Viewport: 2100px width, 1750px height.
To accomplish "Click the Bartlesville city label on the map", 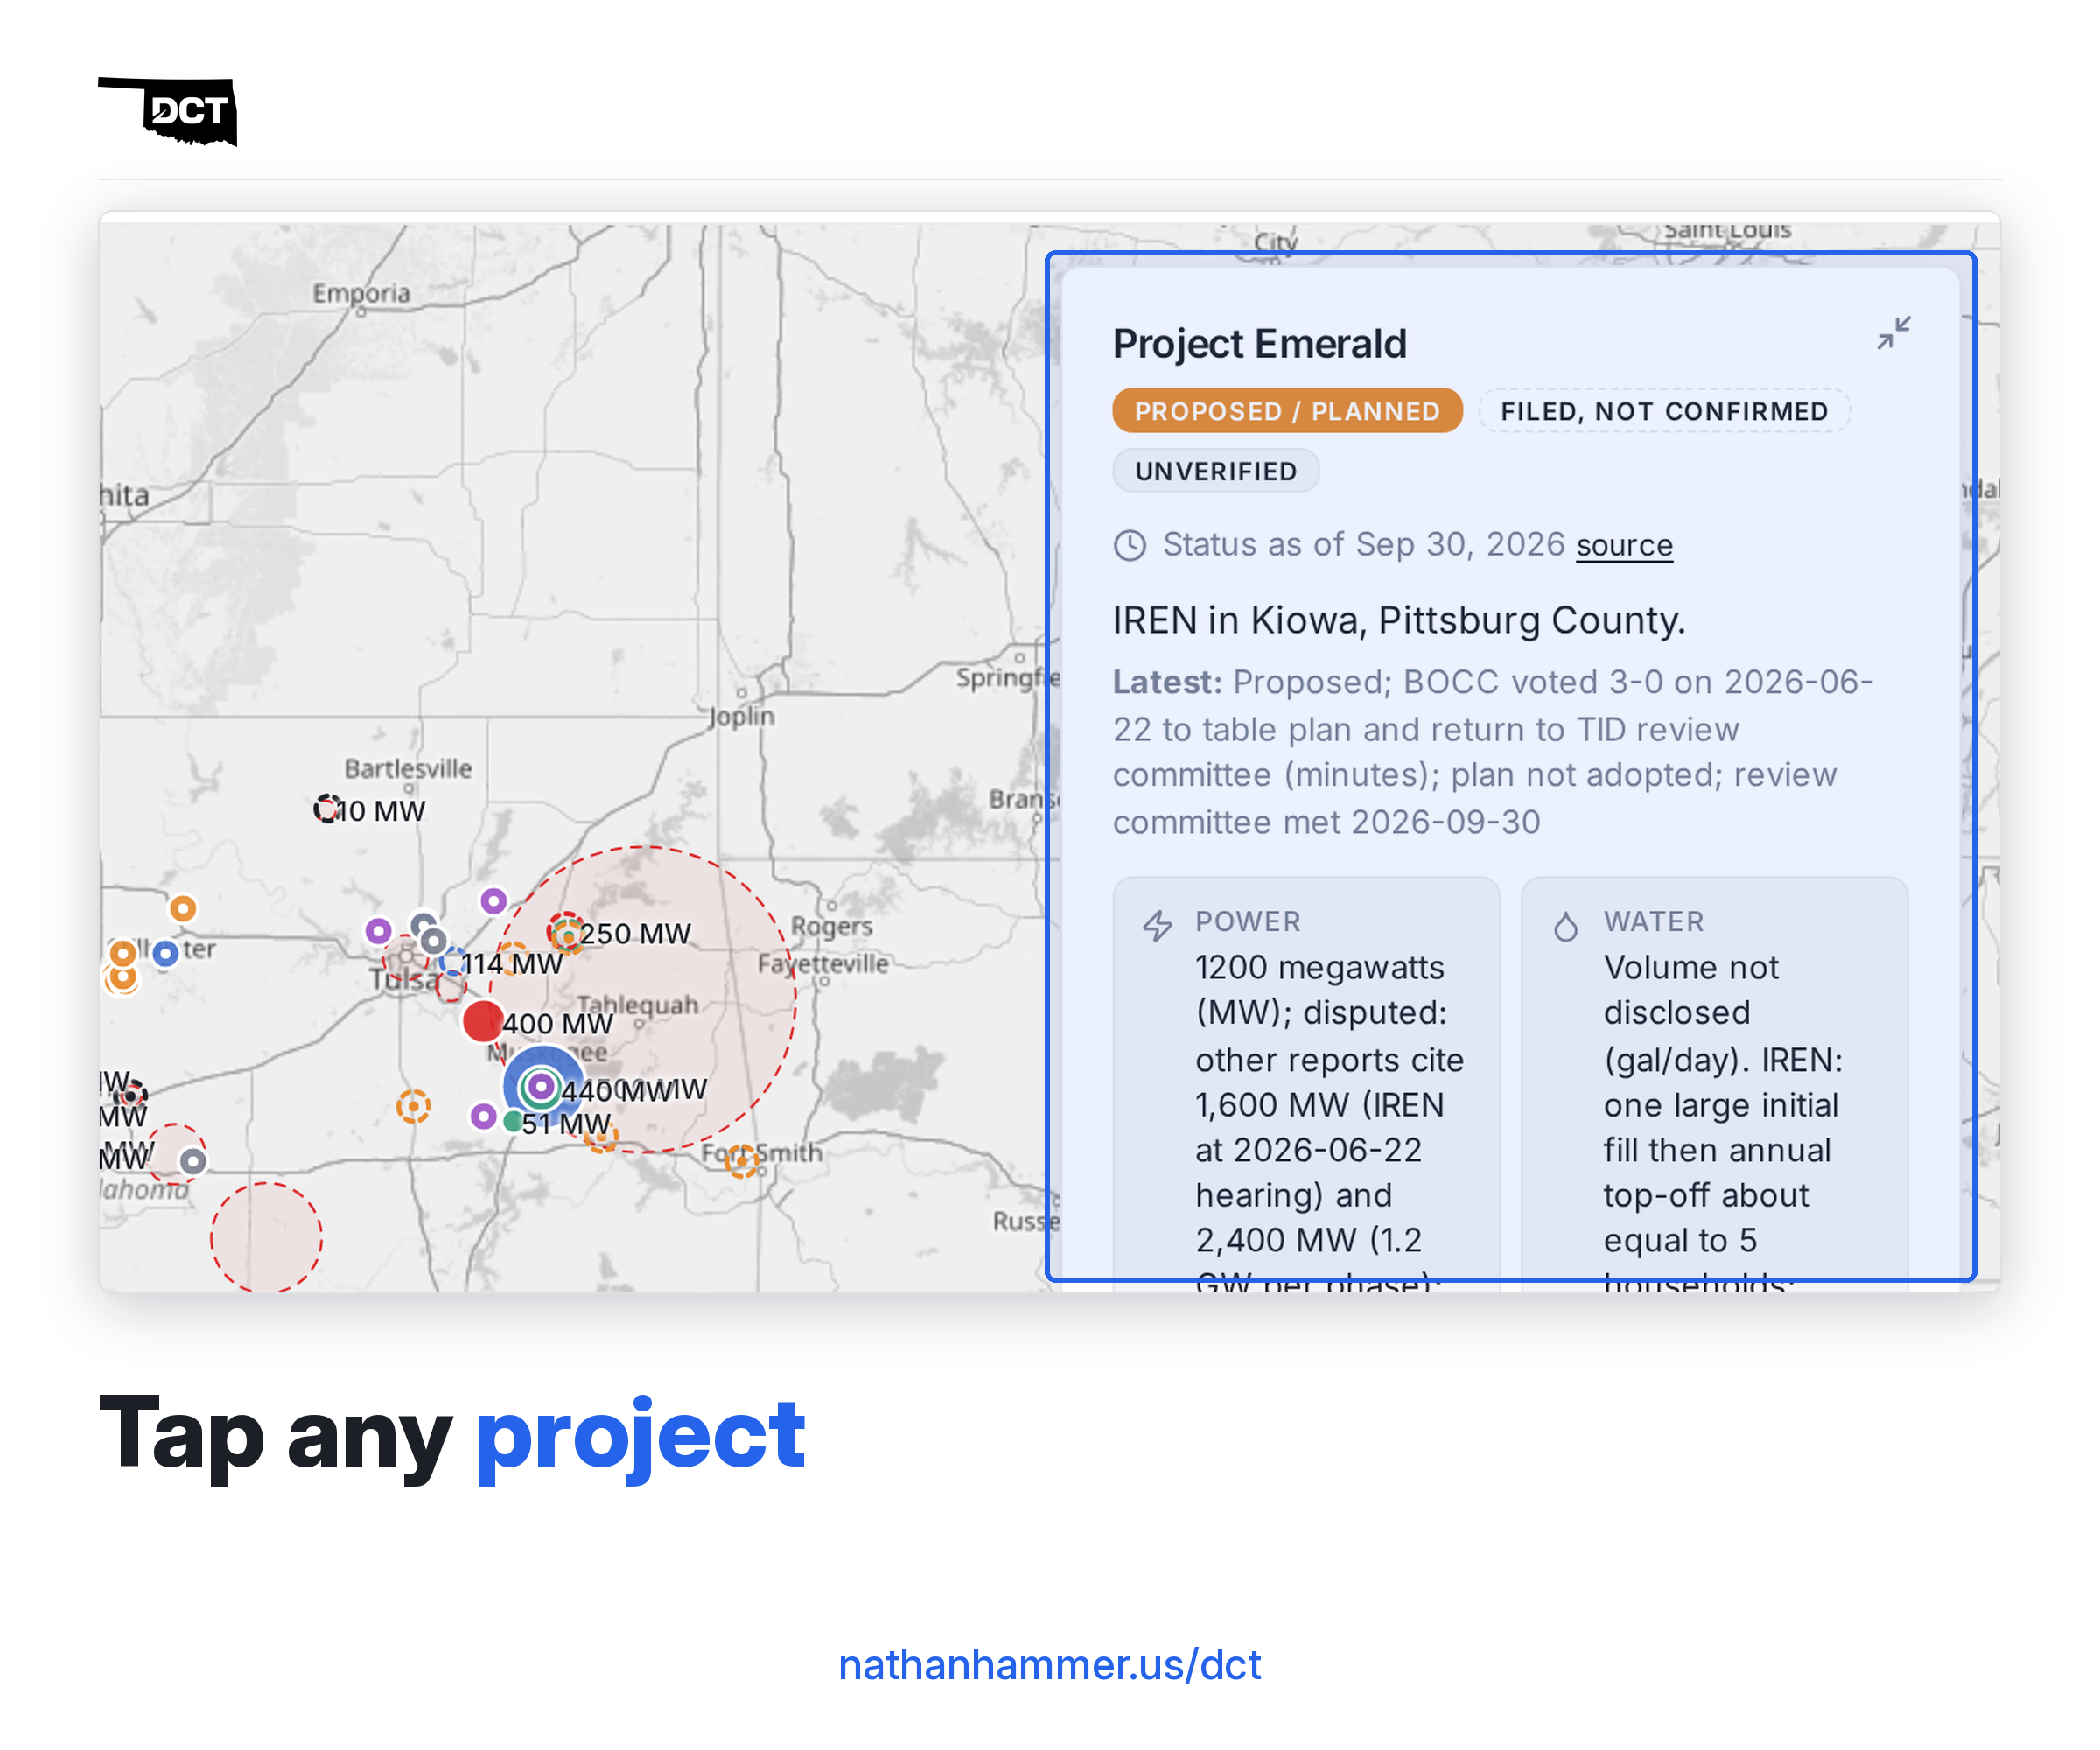I will click(408, 768).
